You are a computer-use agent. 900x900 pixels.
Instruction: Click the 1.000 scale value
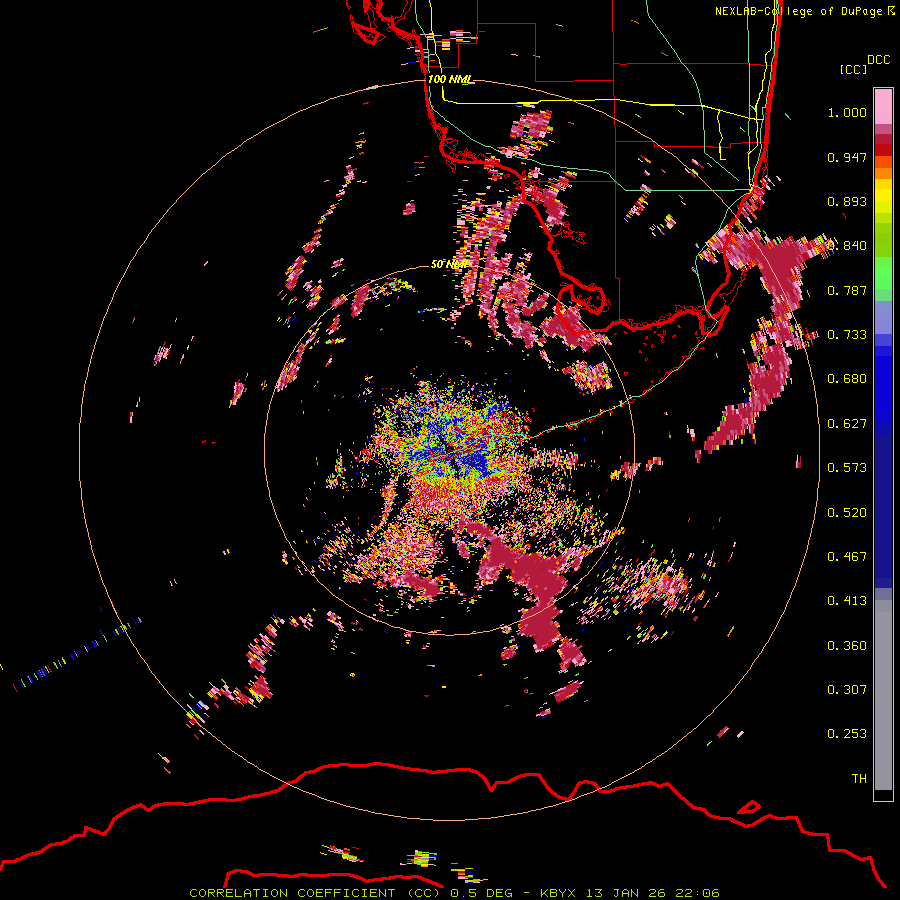[x=847, y=112]
